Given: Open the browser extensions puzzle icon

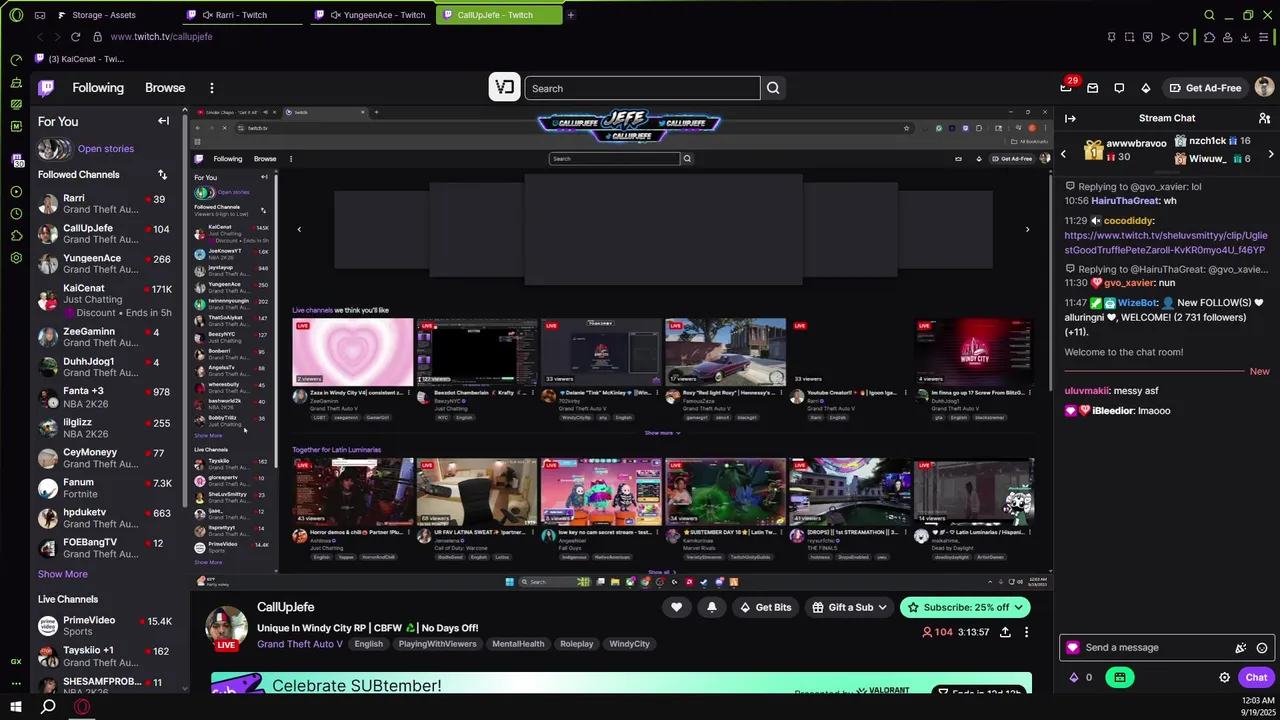Looking at the screenshot, I should [x=1210, y=37].
